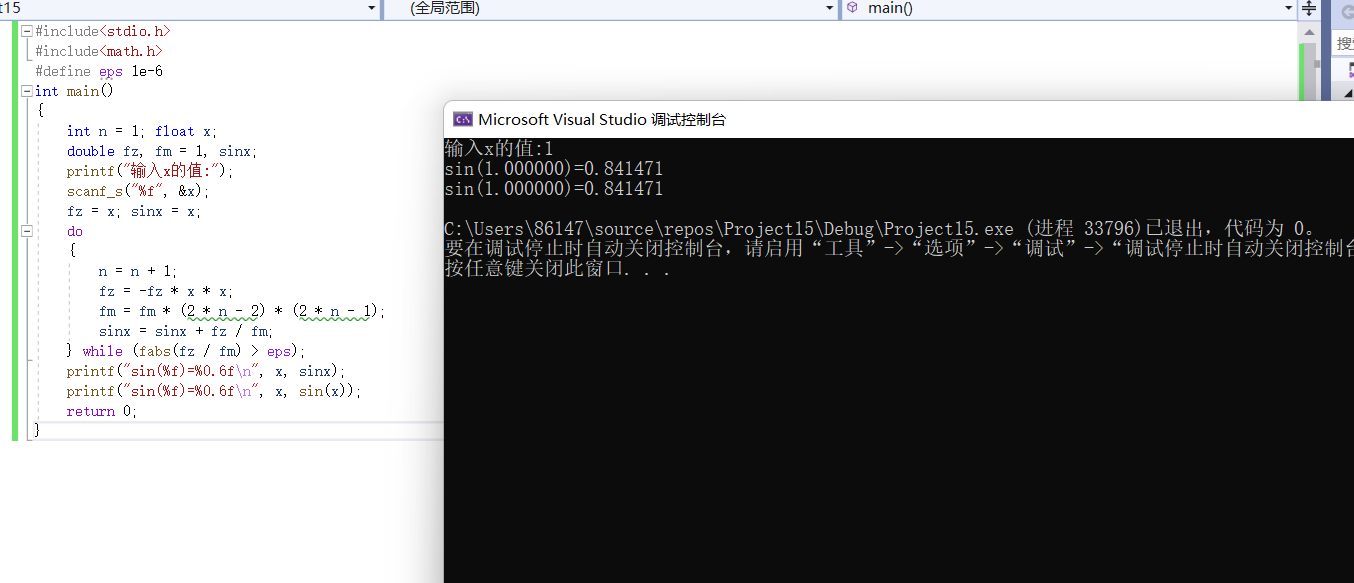
Task: Click the printf line printing sin(x)
Action: pos(214,391)
